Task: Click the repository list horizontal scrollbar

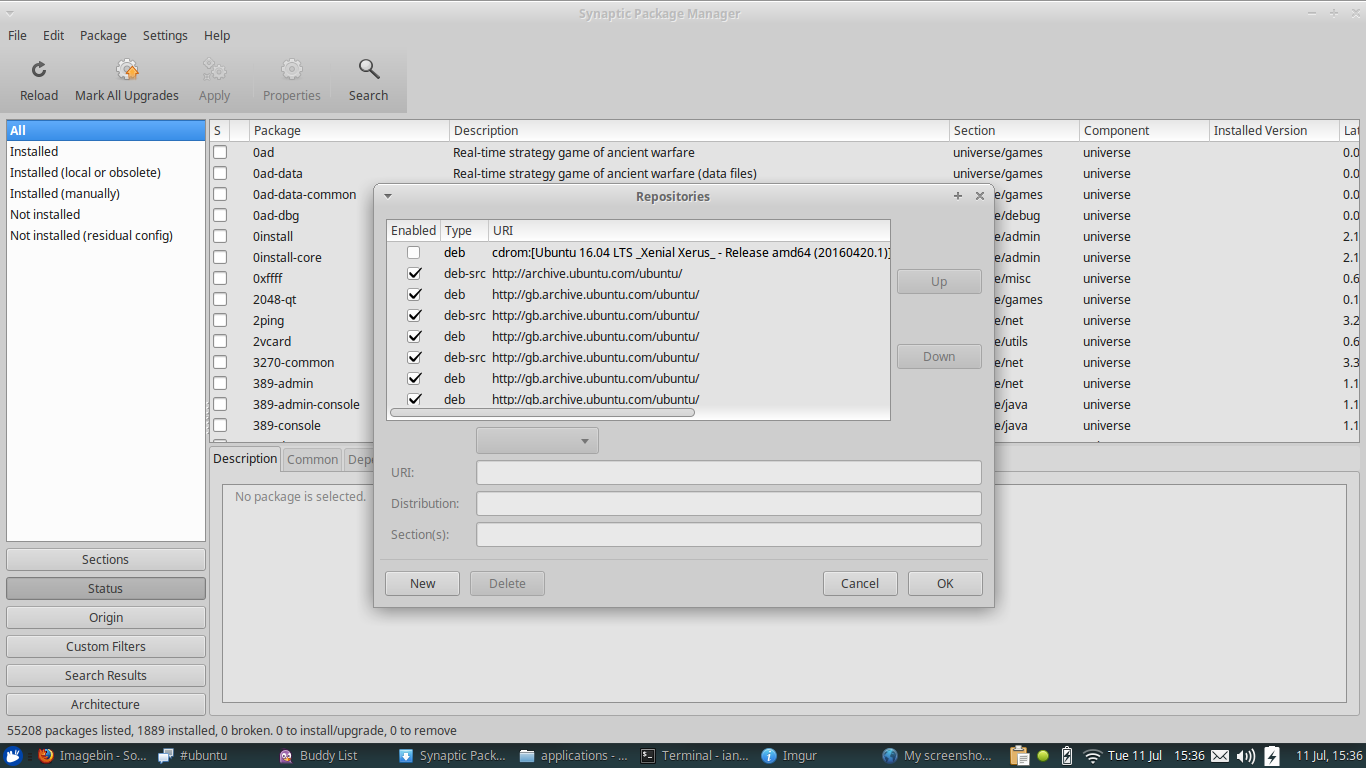Action: 542,412
